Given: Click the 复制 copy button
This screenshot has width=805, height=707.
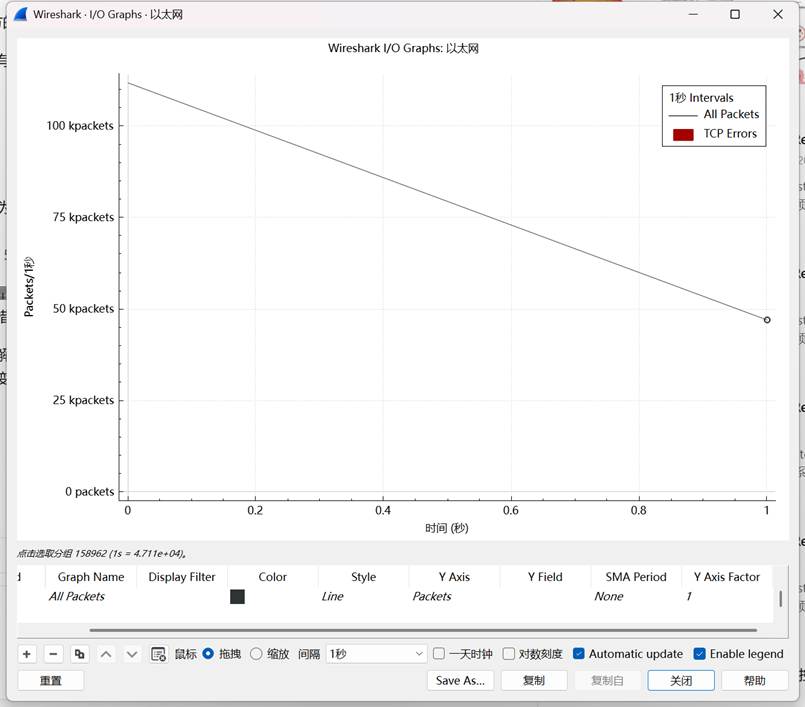Looking at the screenshot, I should [534, 680].
